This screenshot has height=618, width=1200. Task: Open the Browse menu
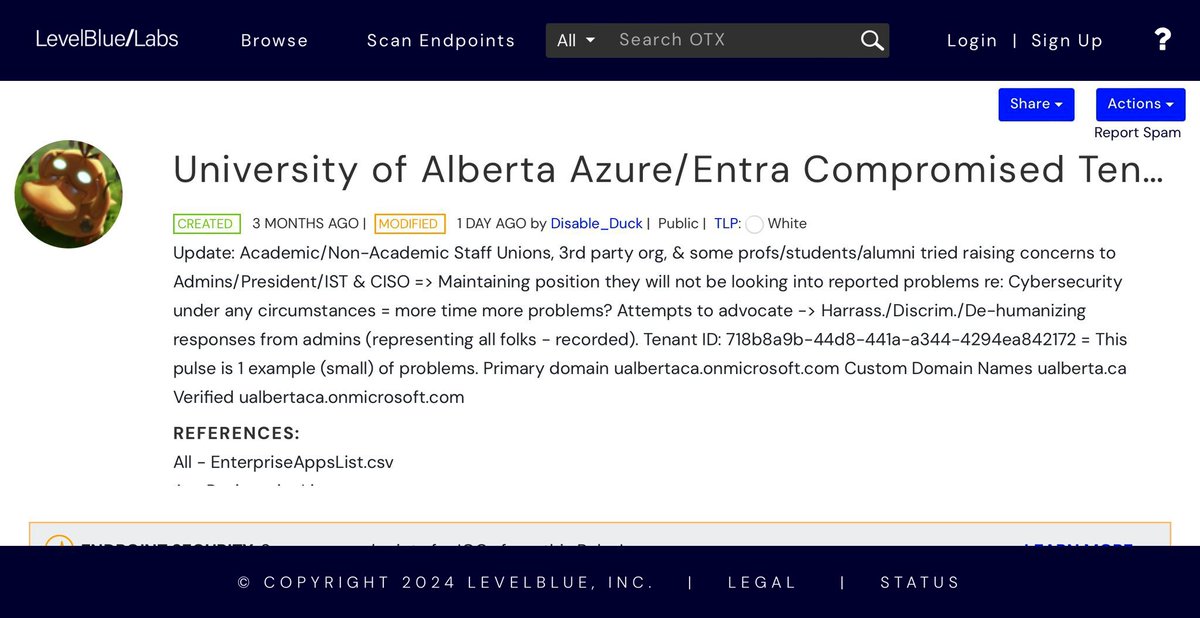click(x=274, y=40)
